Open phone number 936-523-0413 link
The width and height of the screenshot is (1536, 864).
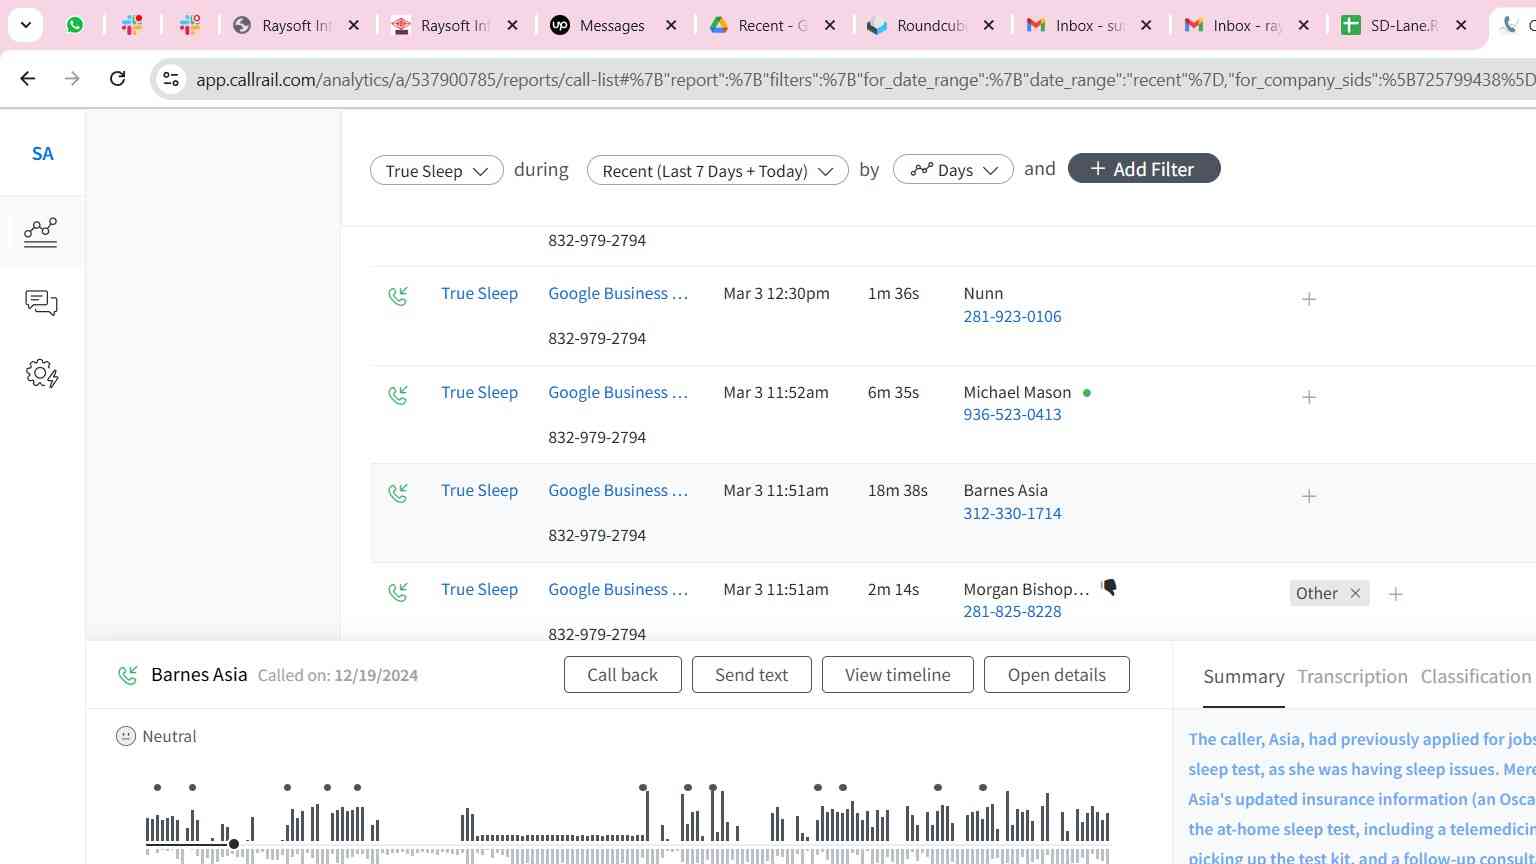pyautogui.click(x=1012, y=414)
